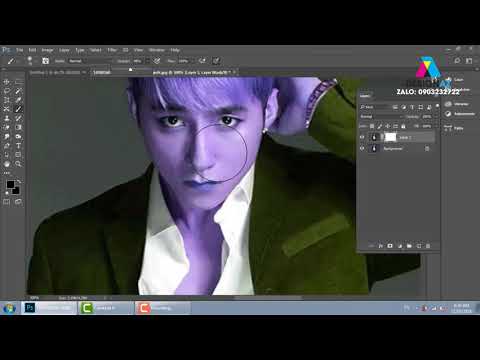Screen dimensions: 480x360
Task: Toggle Quick Mask mode
Action: [x=6, y=202]
